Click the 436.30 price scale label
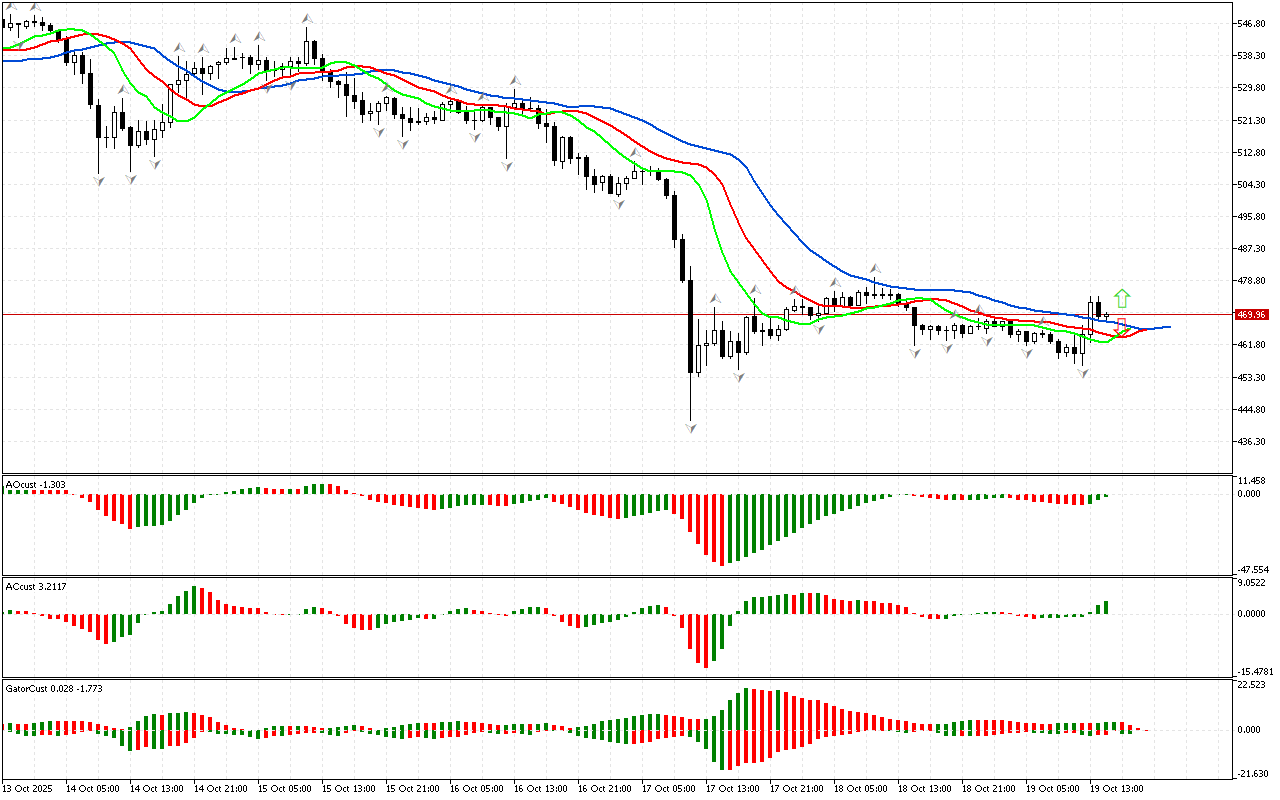This screenshot has height=800, width=1280. click(x=1252, y=442)
